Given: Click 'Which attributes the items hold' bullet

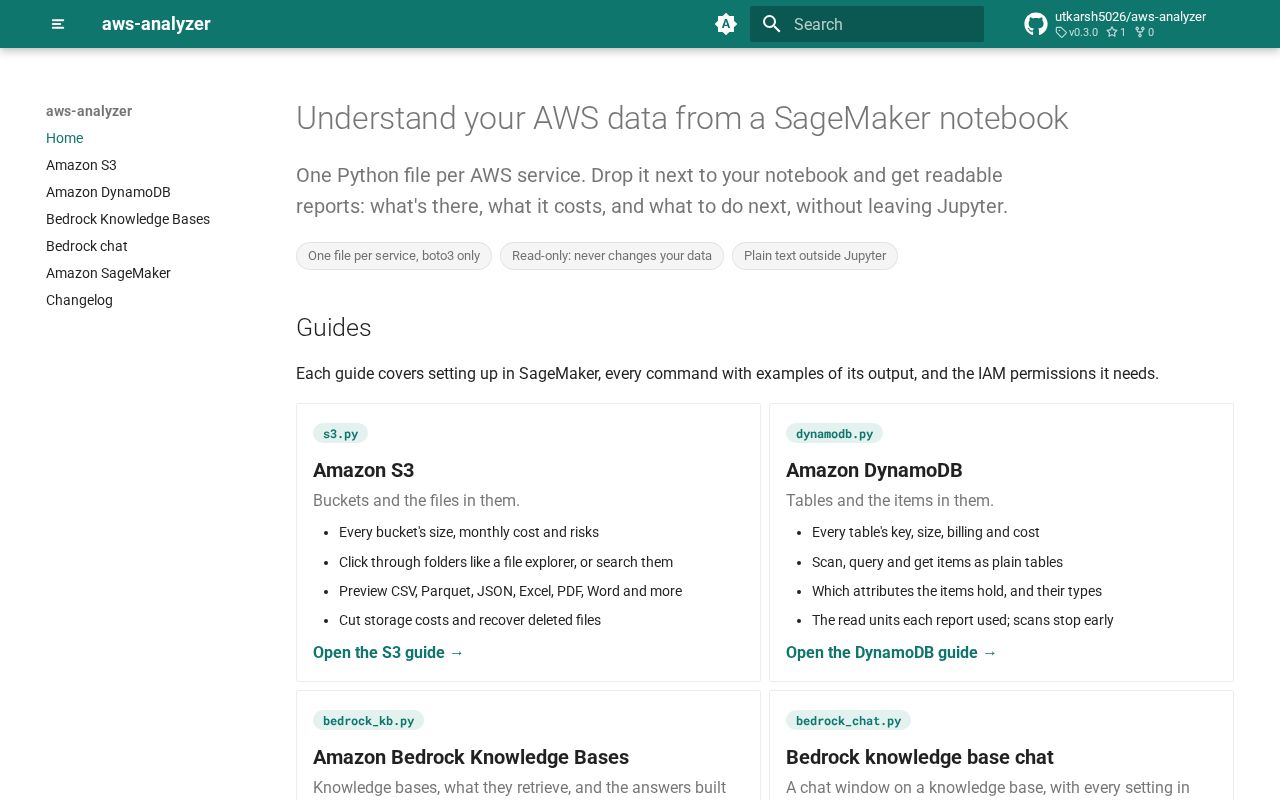Looking at the screenshot, I should pos(957,591).
